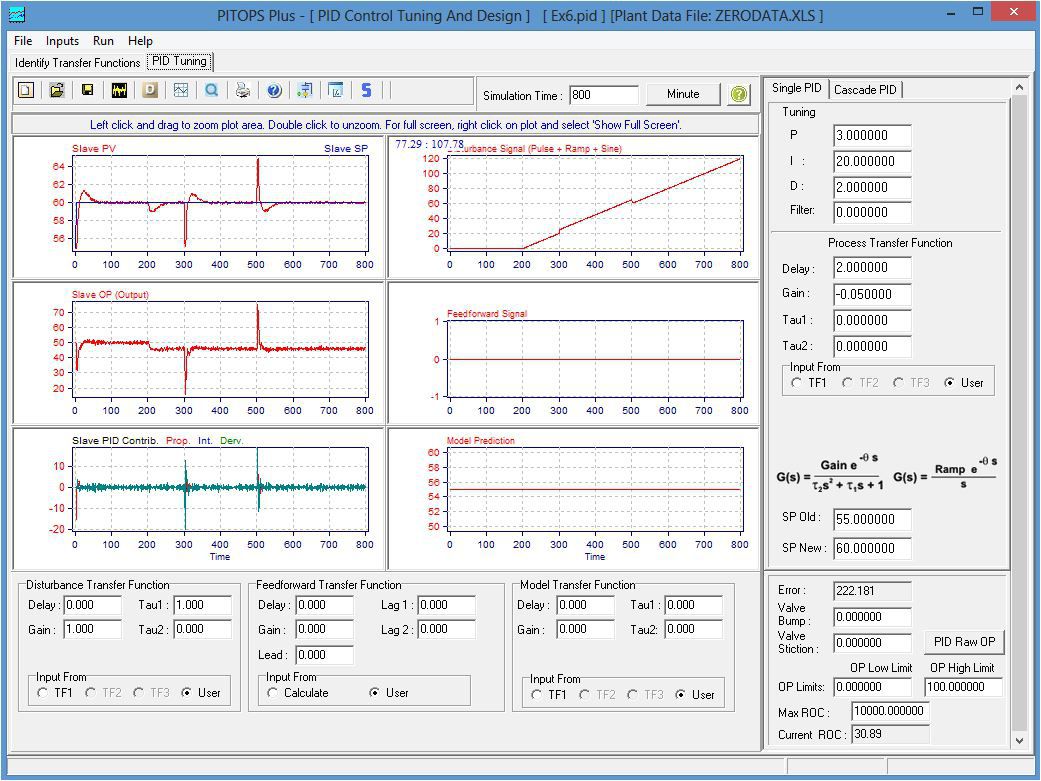Switch to the Cascade PID tab
This screenshot has width=1041, height=781.
tap(865, 90)
